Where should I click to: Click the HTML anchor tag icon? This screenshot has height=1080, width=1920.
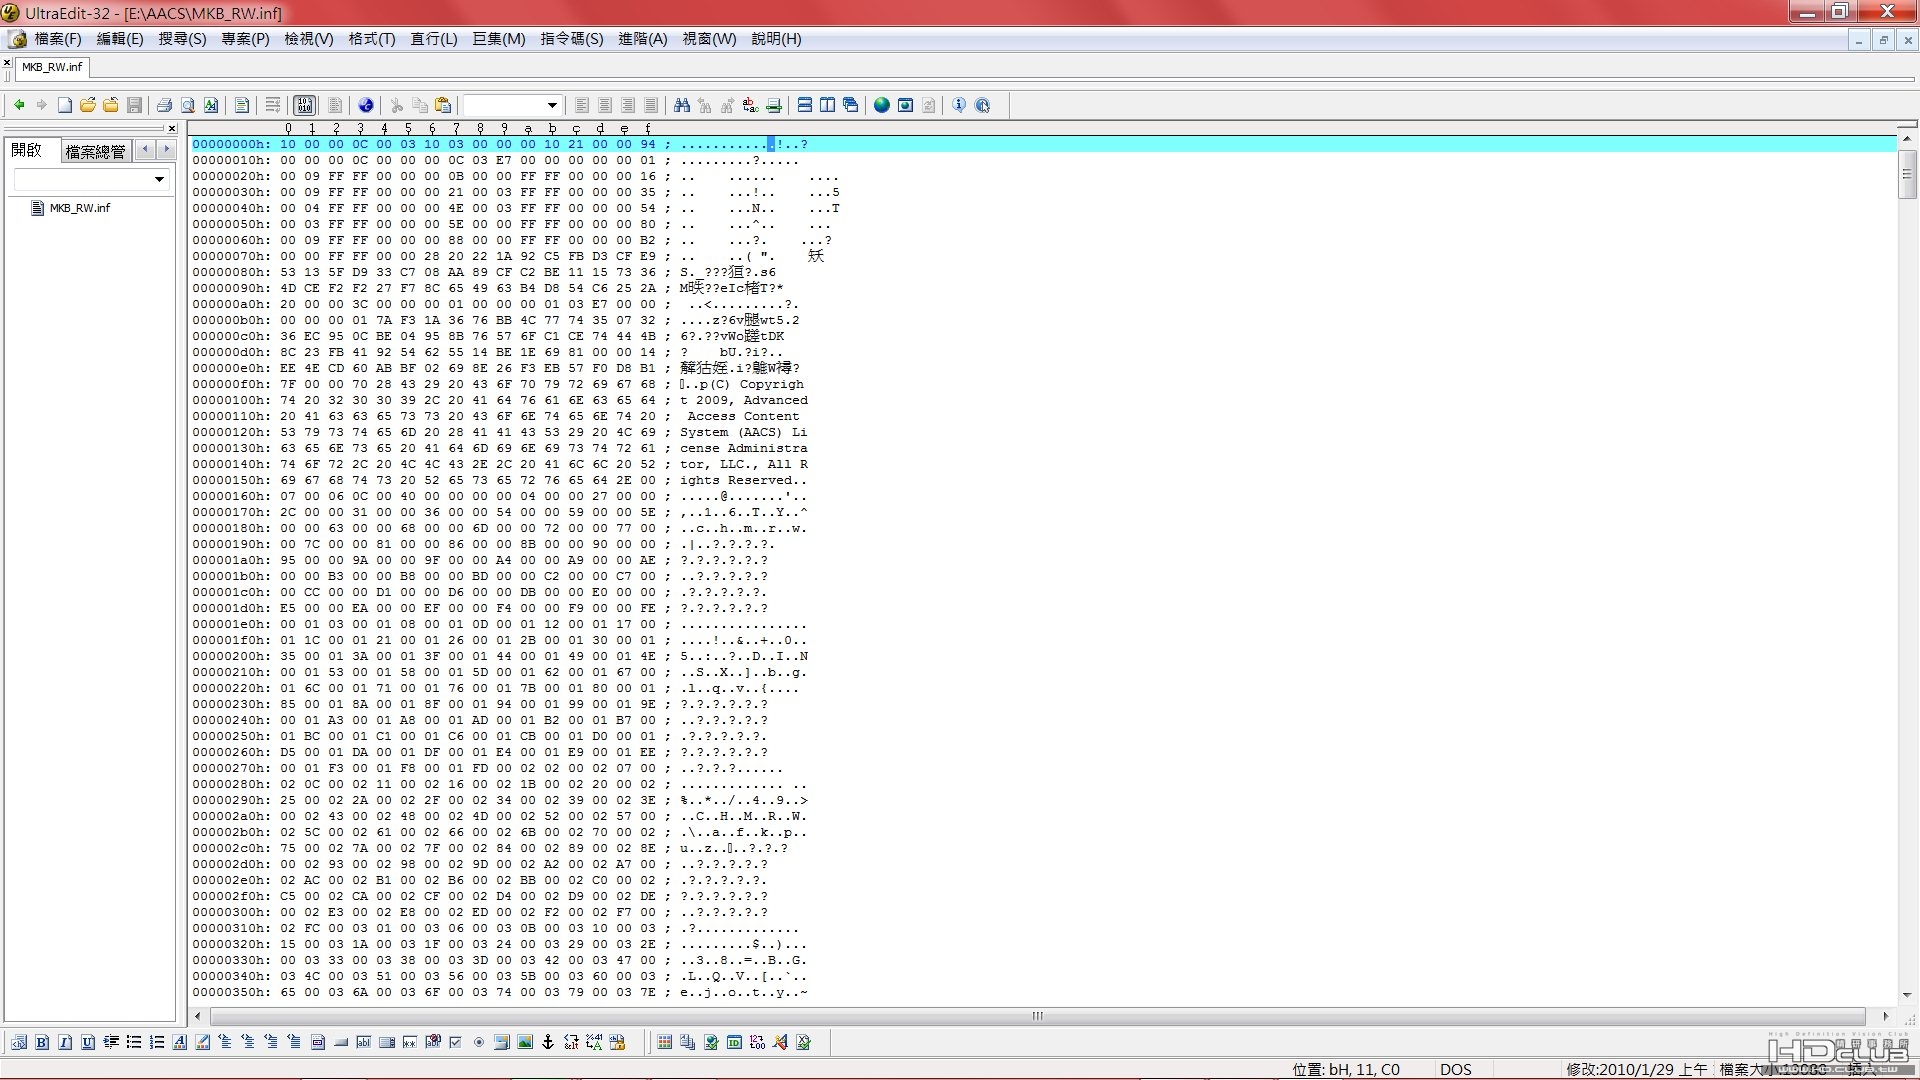pos(548,1043)
